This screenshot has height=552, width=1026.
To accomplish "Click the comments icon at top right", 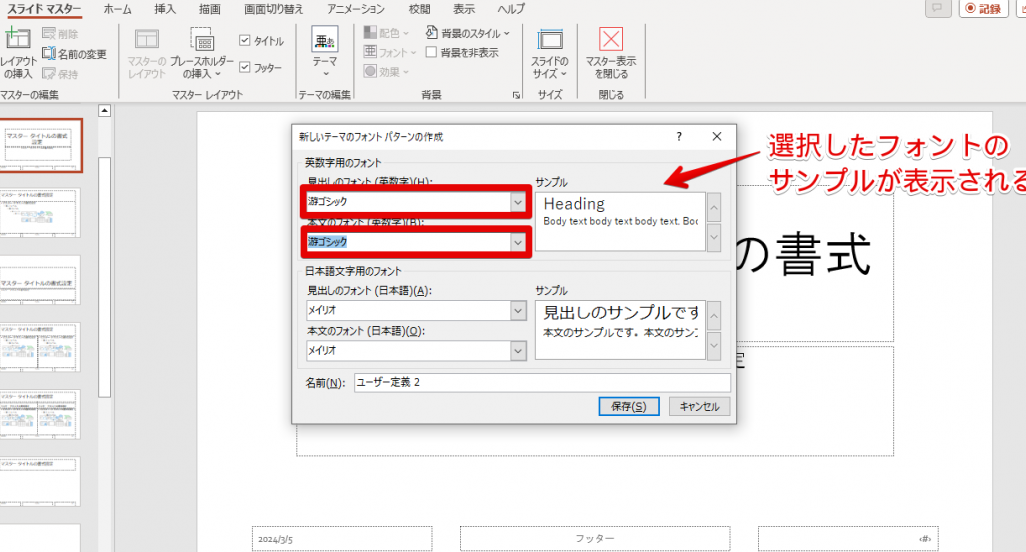I will [938, 9].
